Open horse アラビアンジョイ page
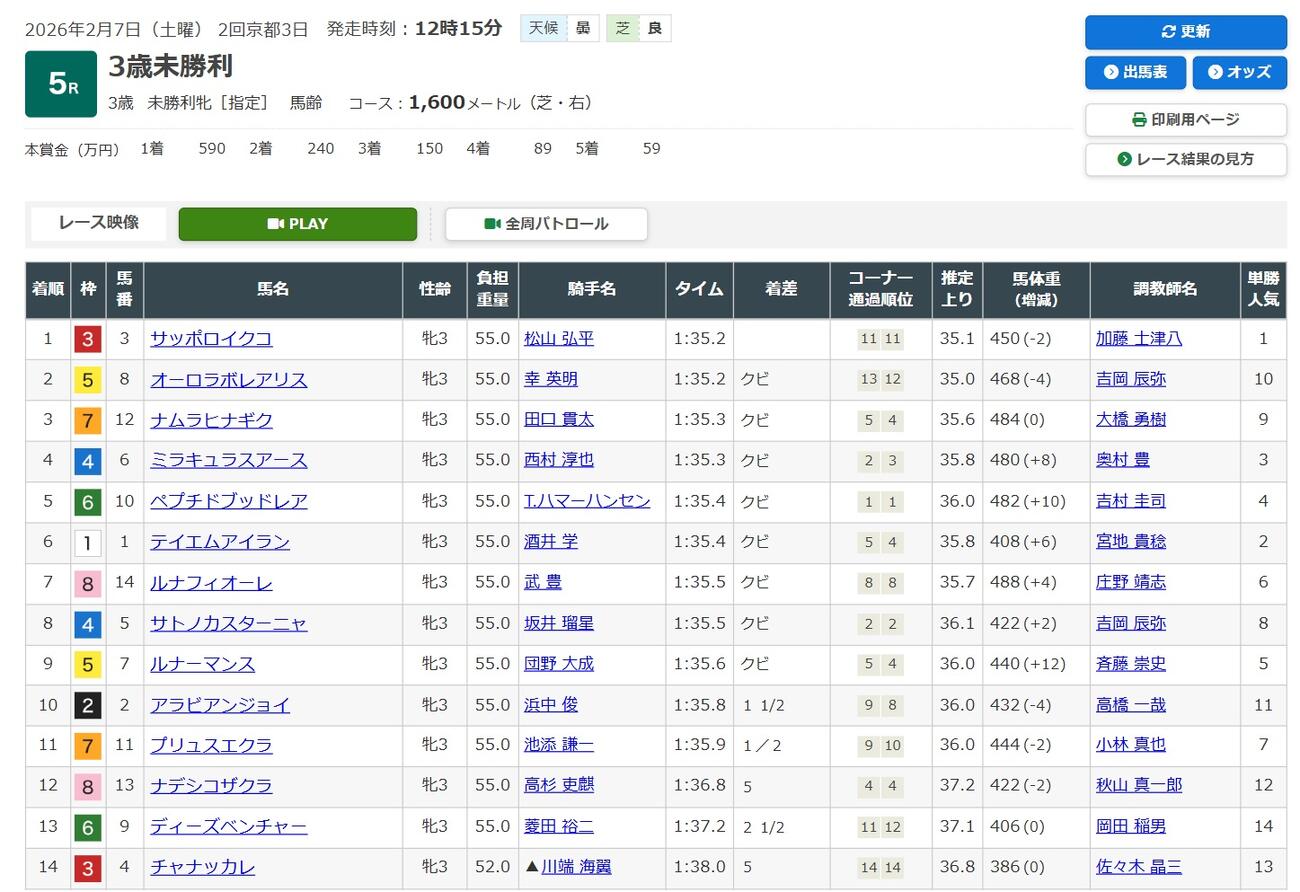This screenshot has height=892, width=1300. click(x=220, y=705)
